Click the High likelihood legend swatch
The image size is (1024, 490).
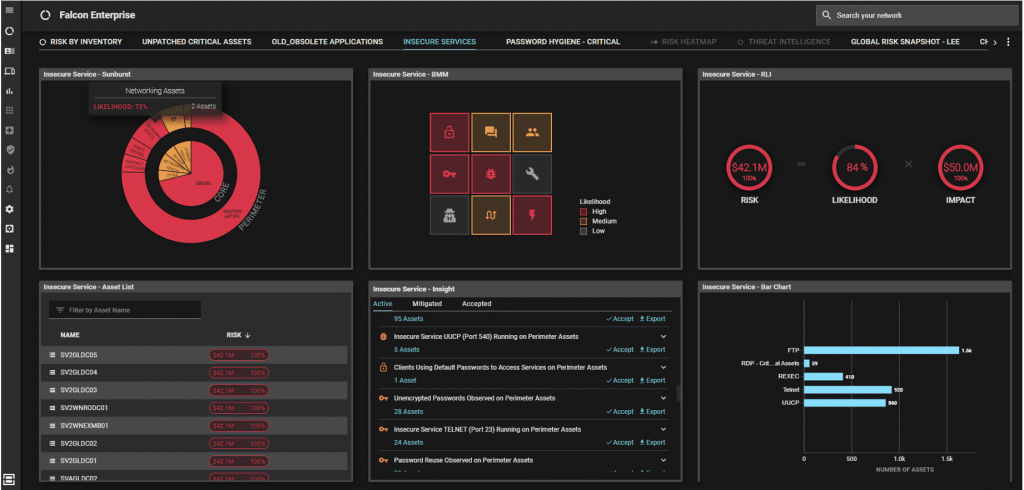pos(583,212)
